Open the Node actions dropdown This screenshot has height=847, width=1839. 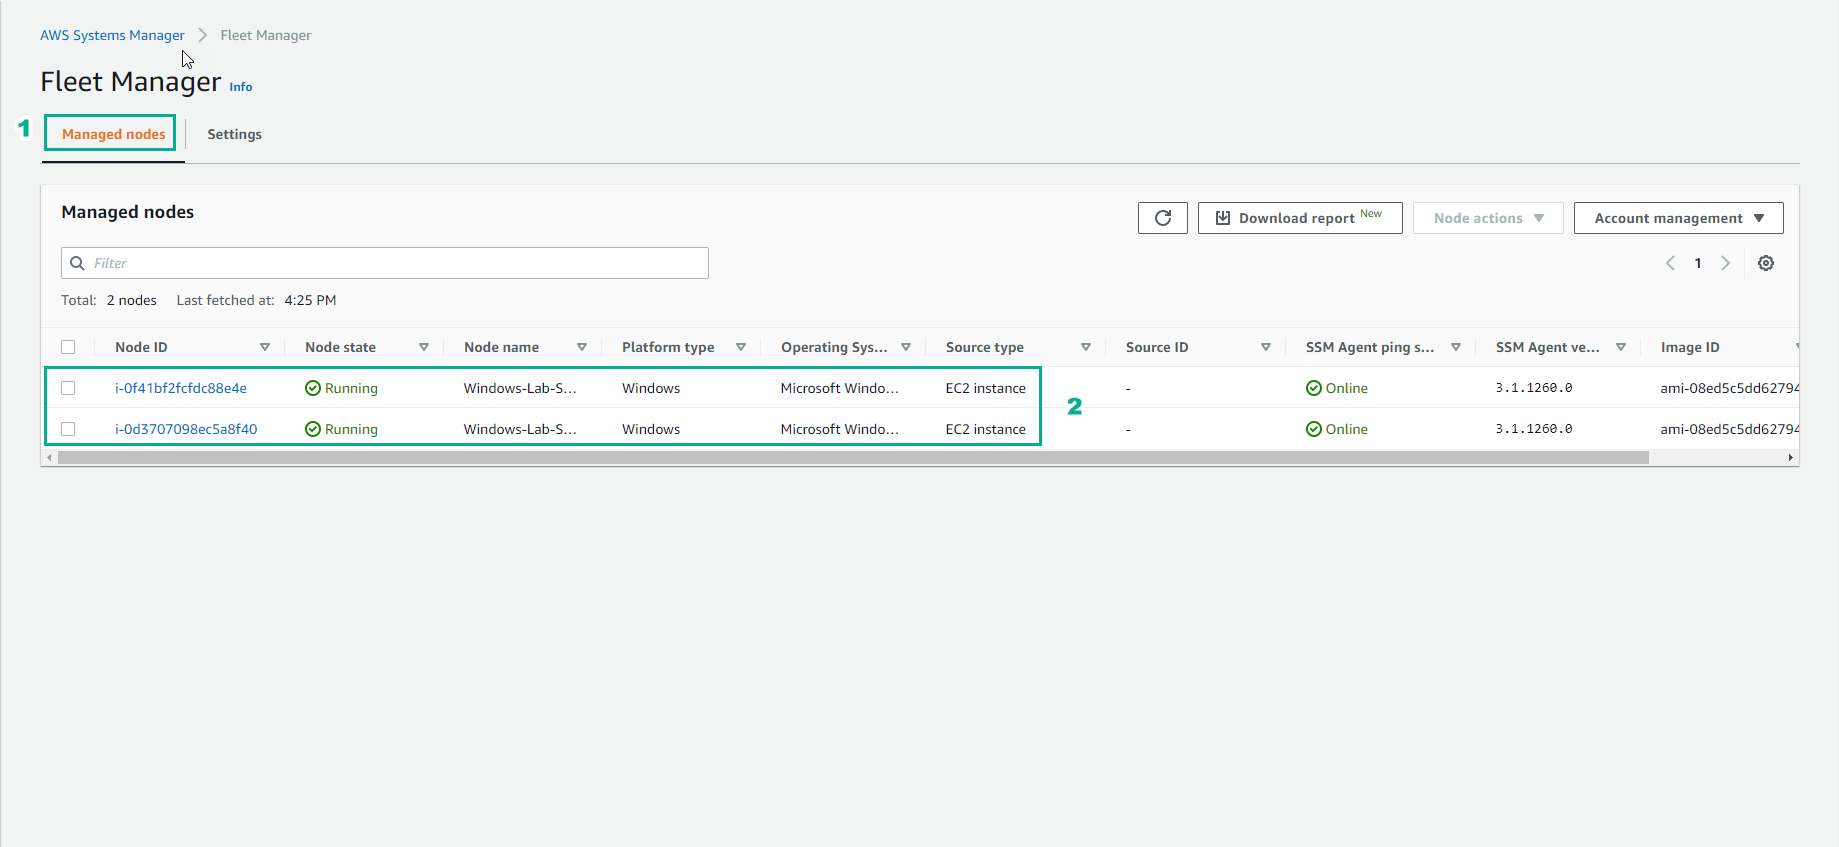tap(1488, 218)
